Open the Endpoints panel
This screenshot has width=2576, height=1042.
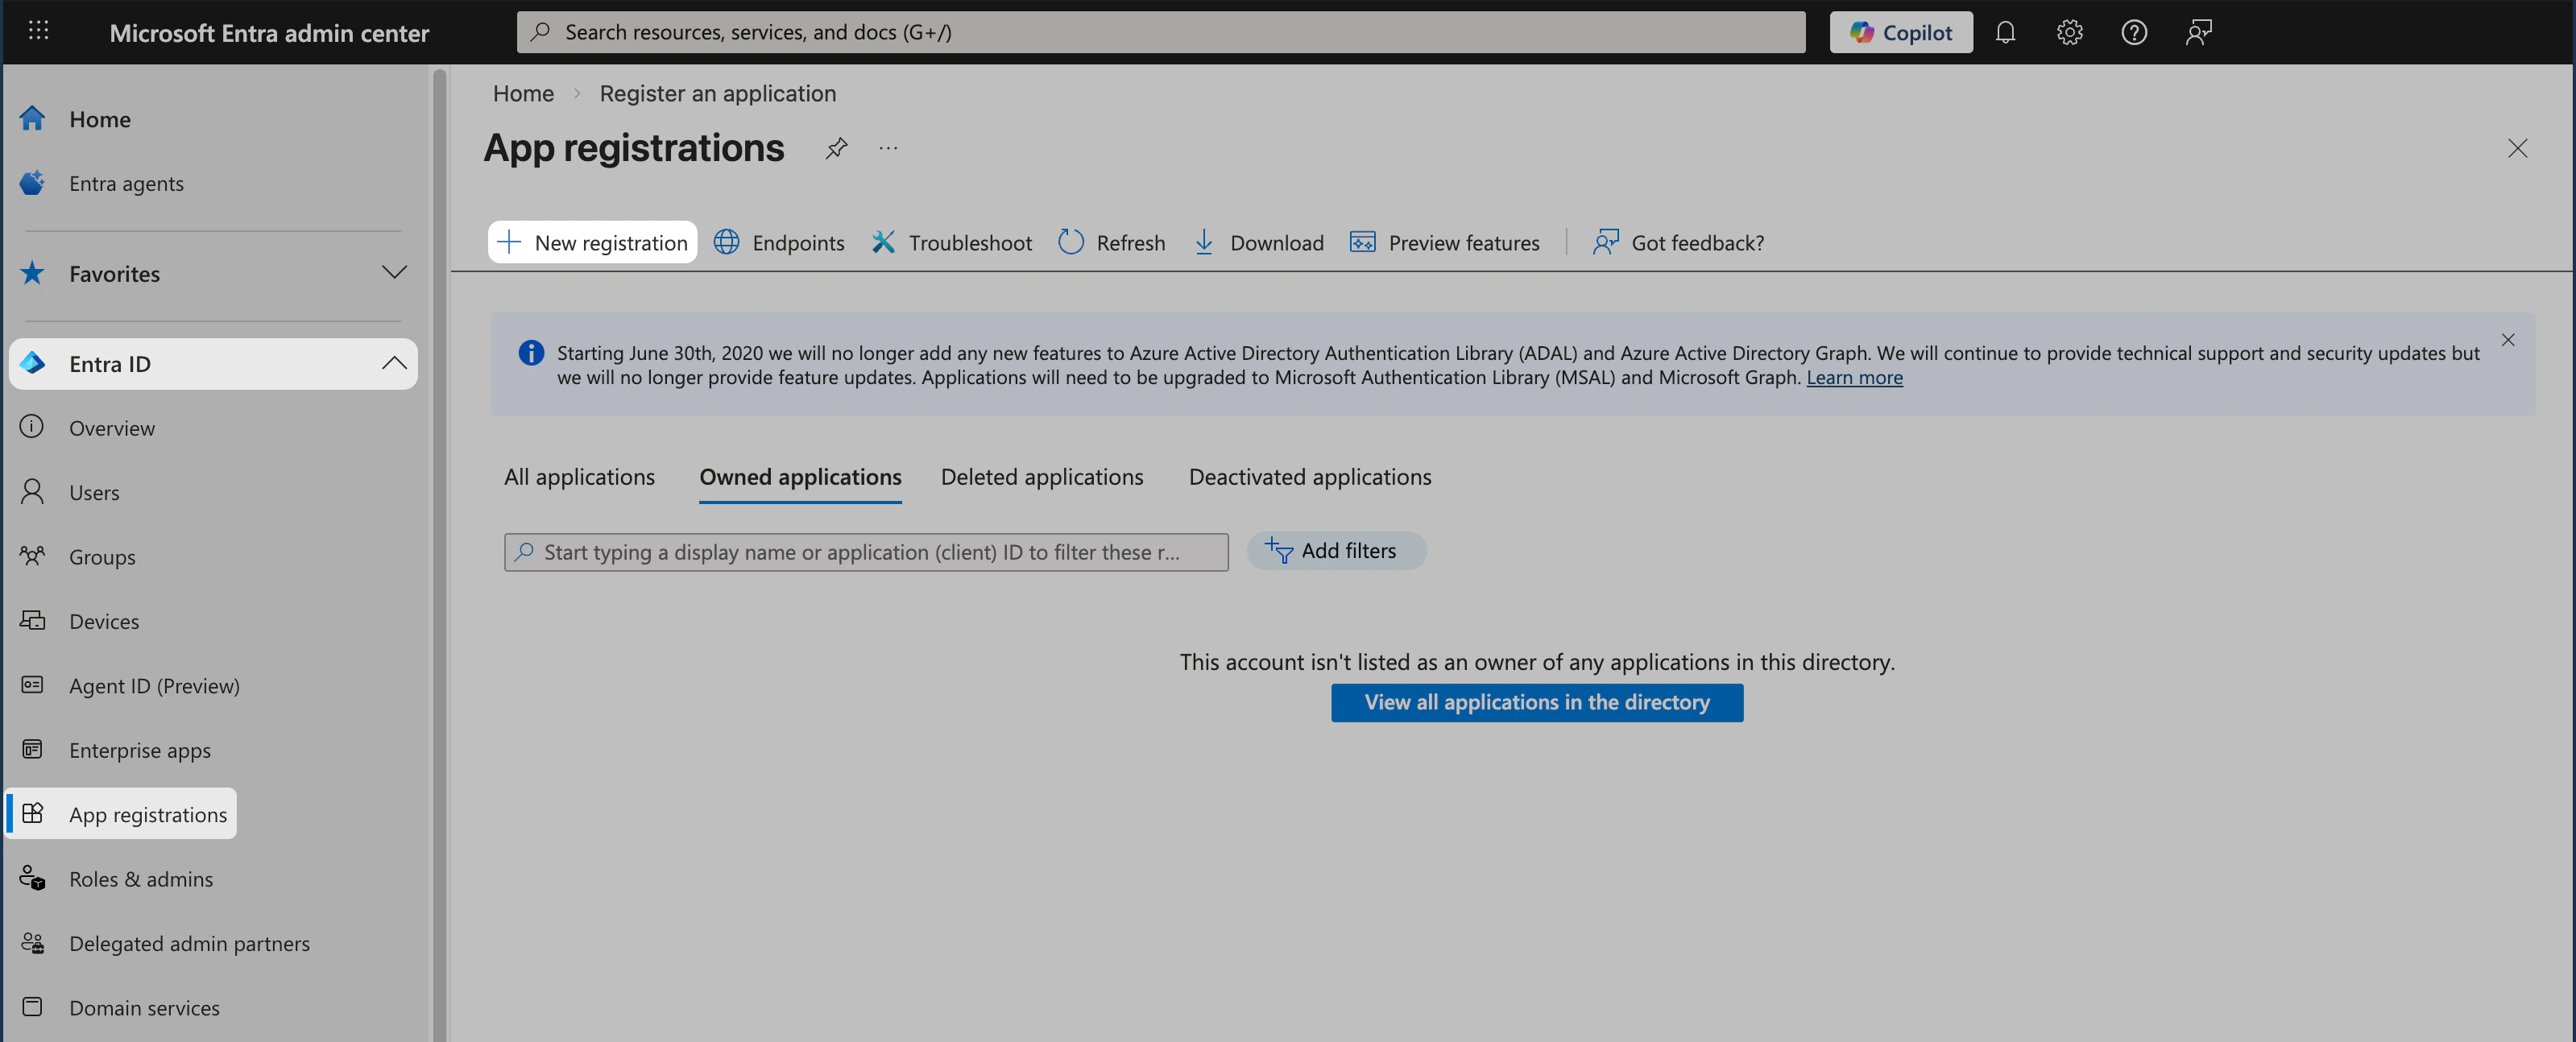pos(779,242)
